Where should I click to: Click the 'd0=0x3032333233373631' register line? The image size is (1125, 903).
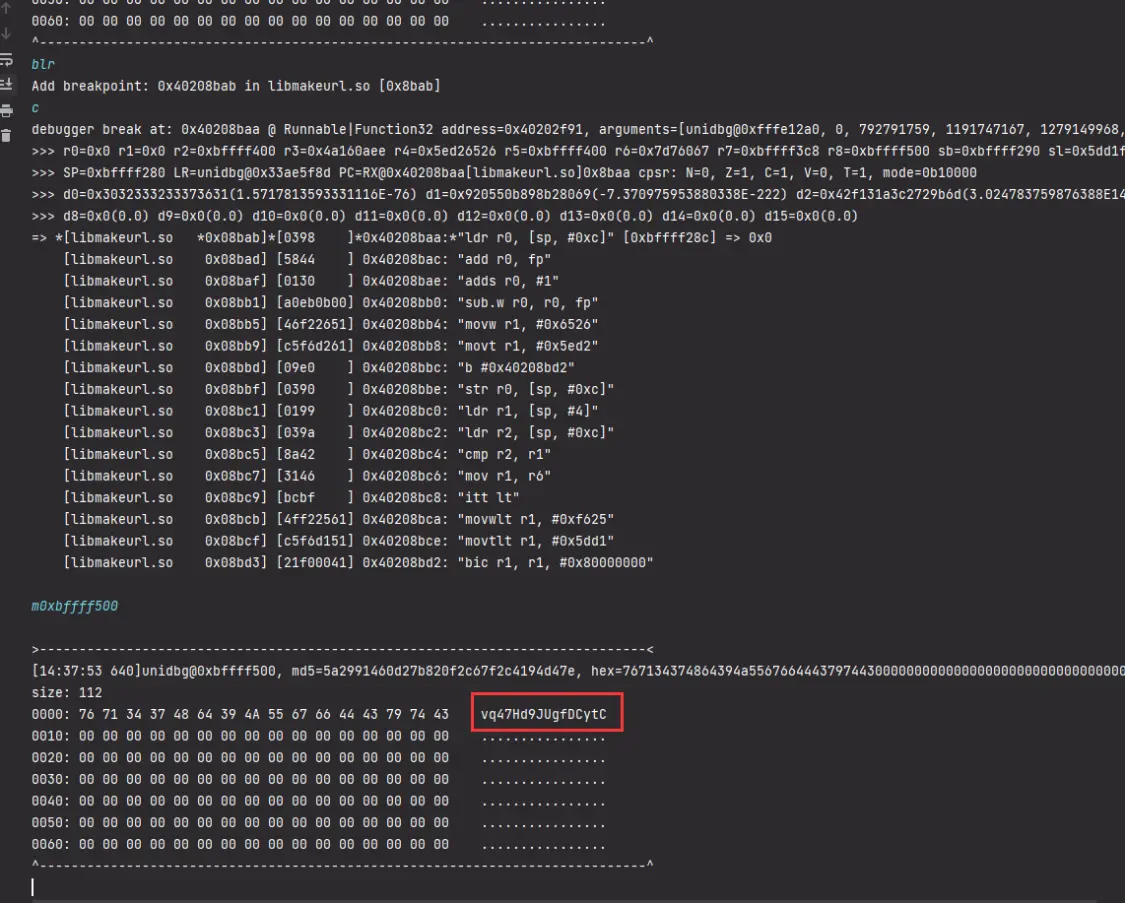tap(578, 194)
